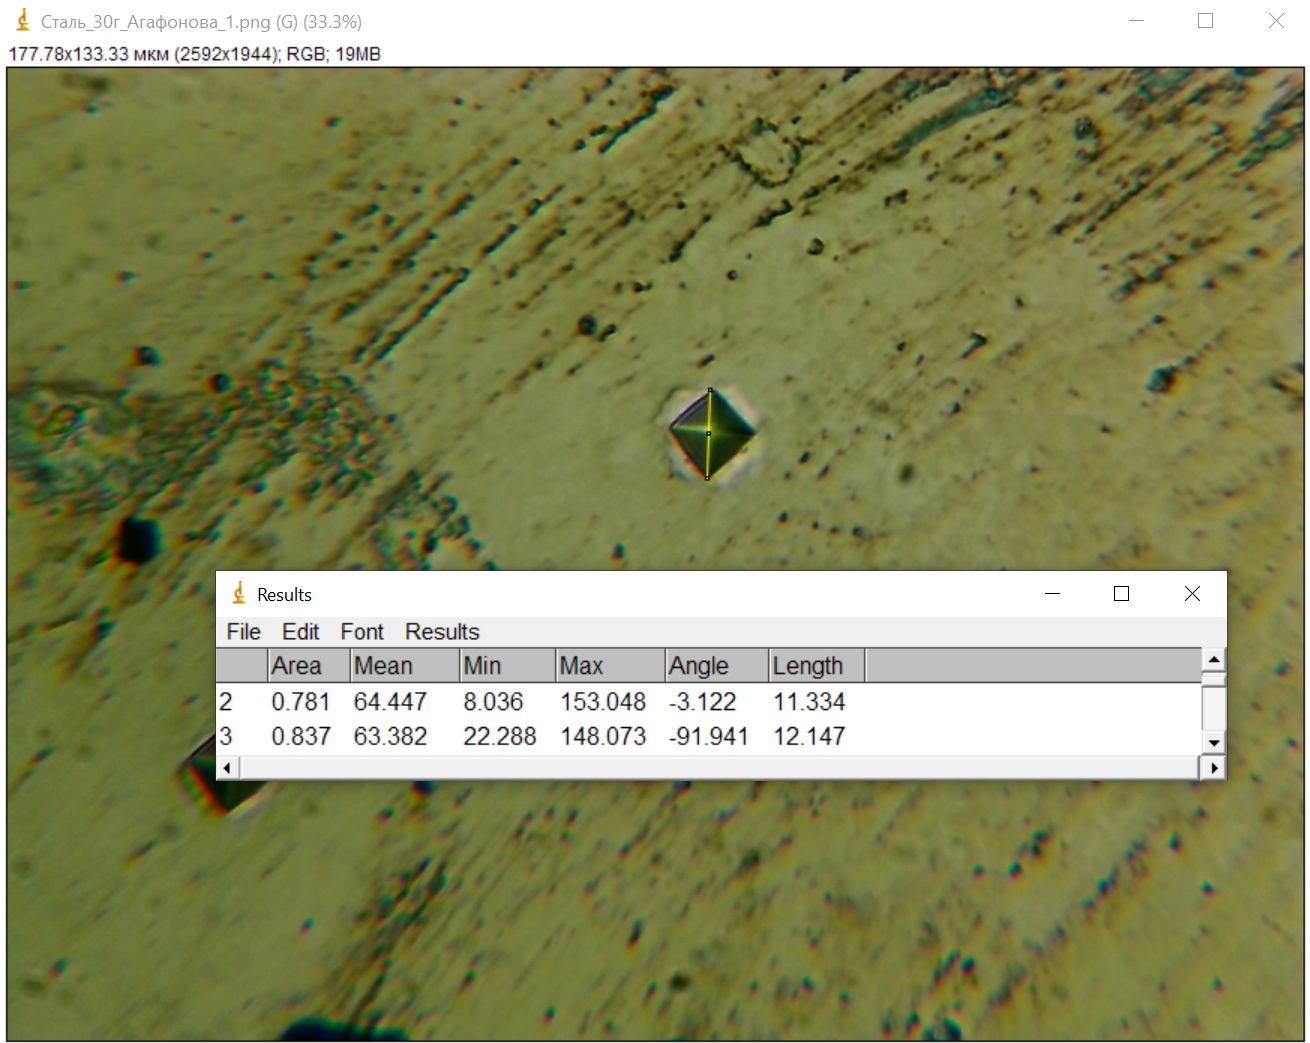The image size is (1310, 1043).
Task: Click the image info status line text
Action: 195,54
